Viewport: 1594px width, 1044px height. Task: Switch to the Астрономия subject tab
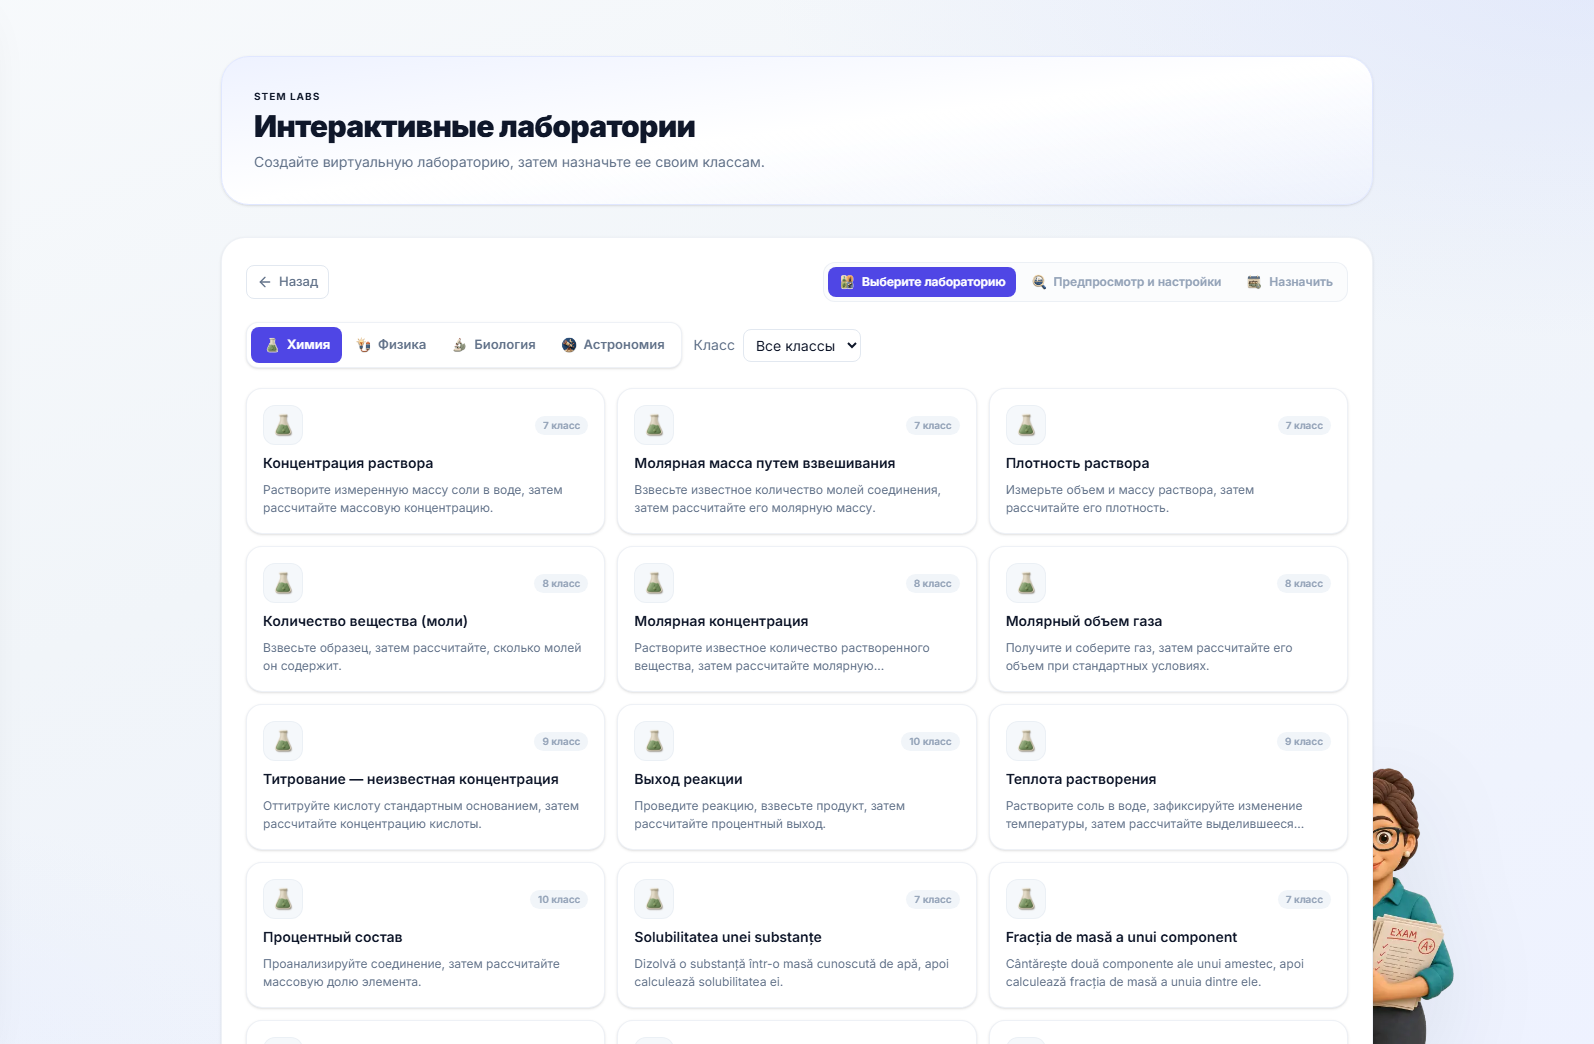(x=613, y=345)
